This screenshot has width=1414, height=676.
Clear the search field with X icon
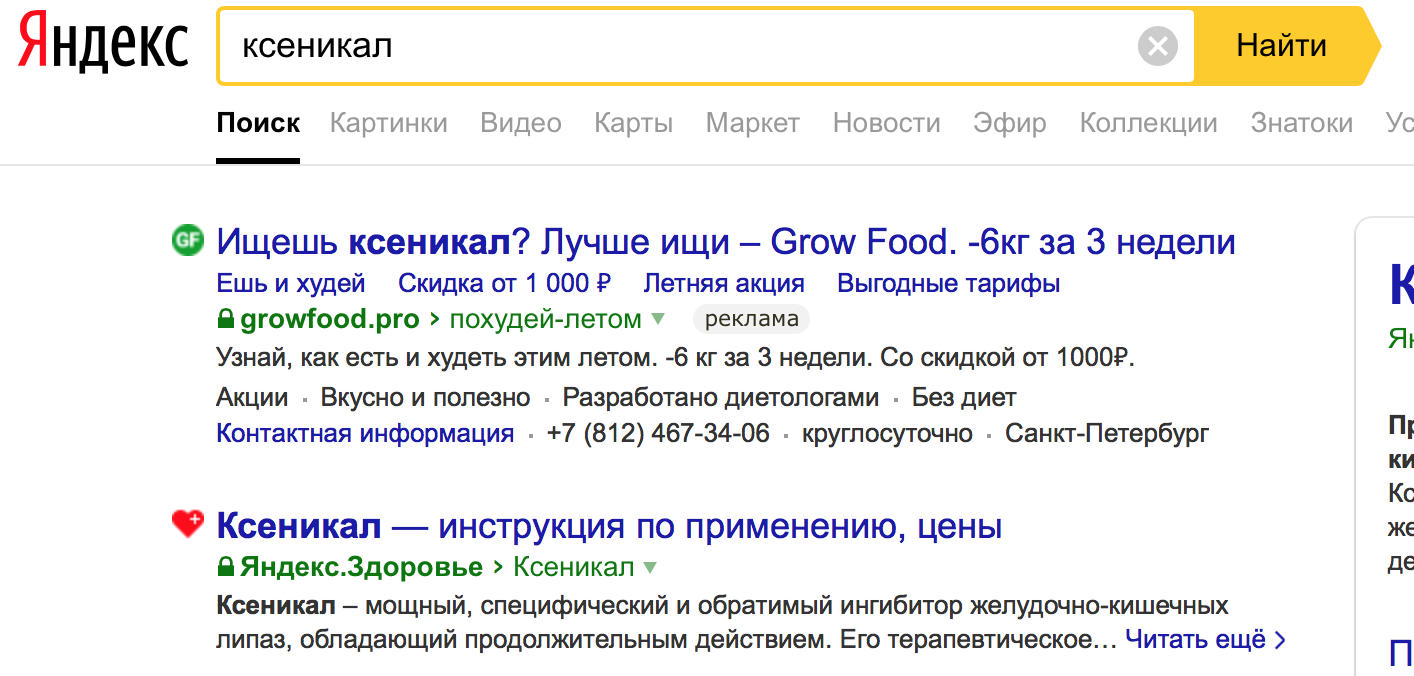point(1157,46)
